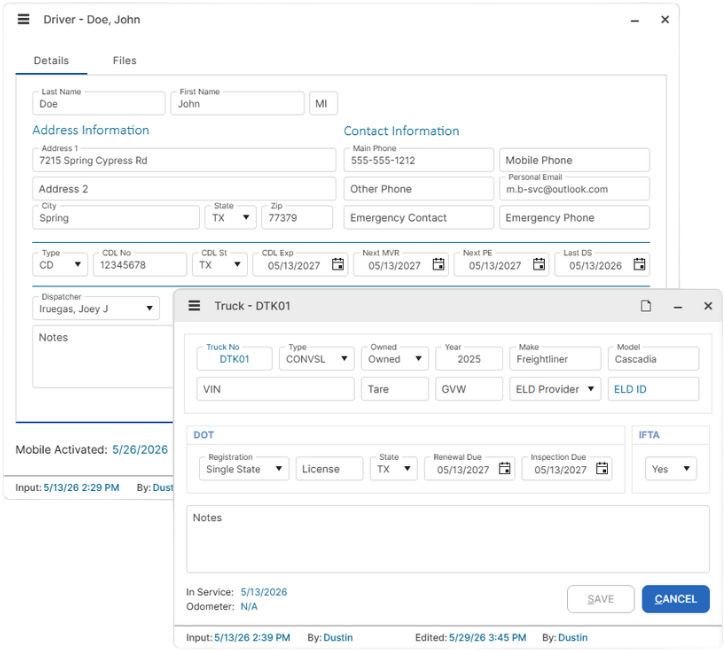This screenshot has width=724, height=651.
Task: Click the Notes area in Truck window
Action: click(447, 539)
